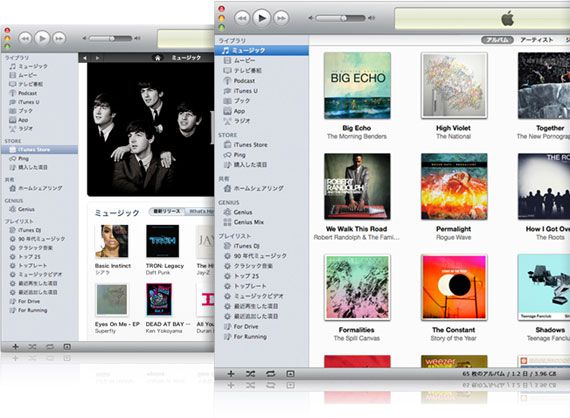Open High Violet album cover
The image size is (570, 418).
click(454, 85)
